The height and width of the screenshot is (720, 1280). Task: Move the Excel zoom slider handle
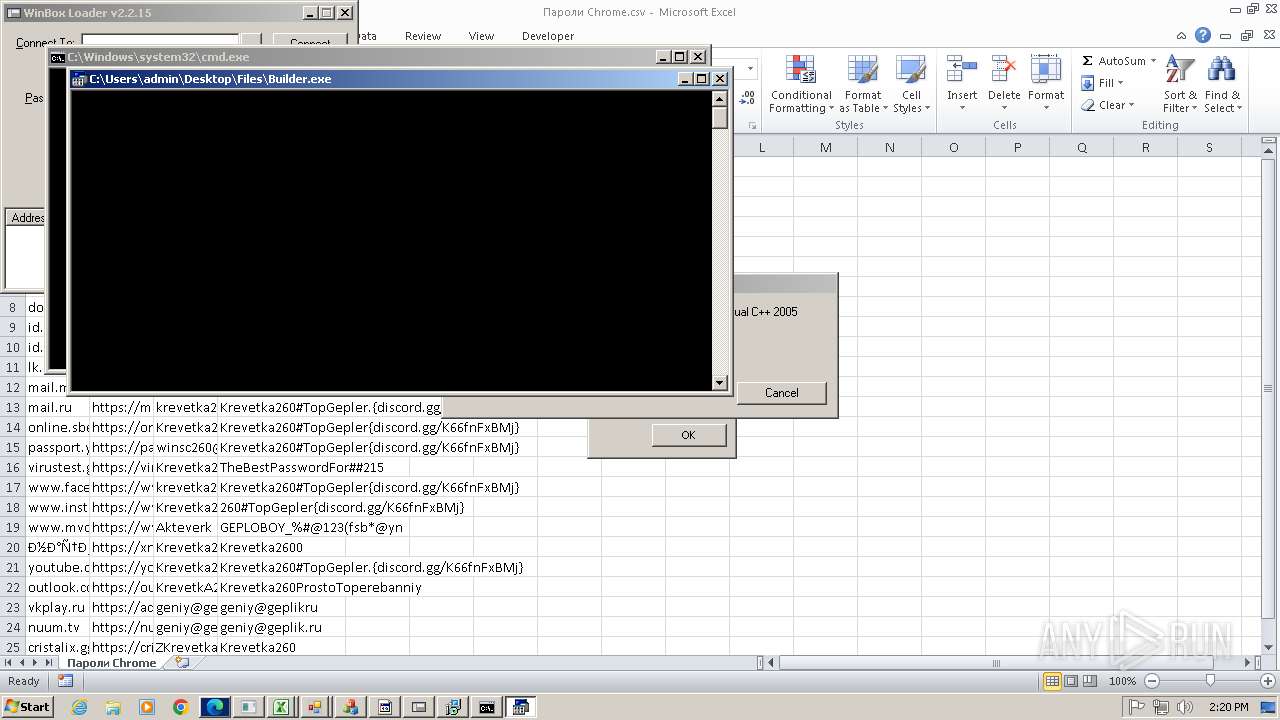(1210, 681)
